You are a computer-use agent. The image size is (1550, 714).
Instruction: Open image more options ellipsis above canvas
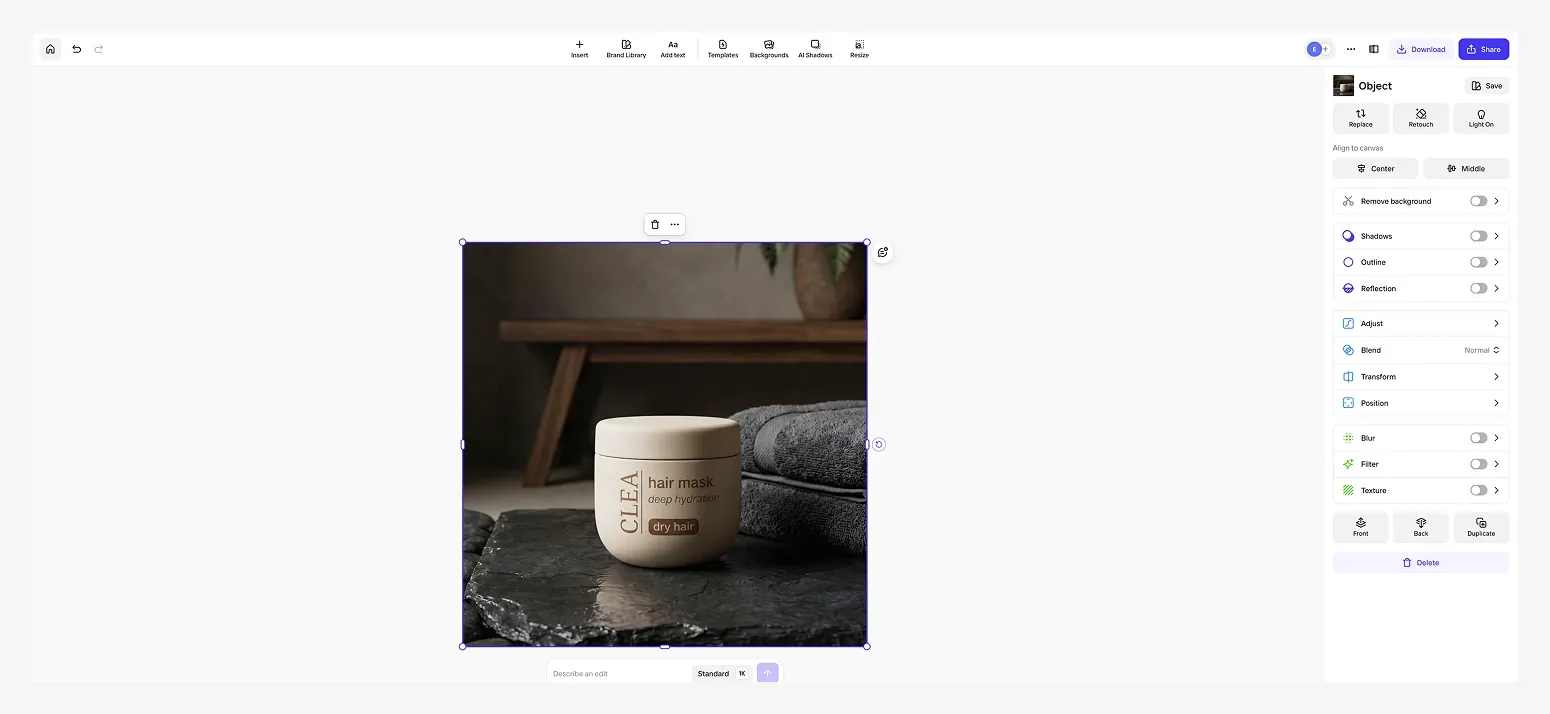coord(675,225)
